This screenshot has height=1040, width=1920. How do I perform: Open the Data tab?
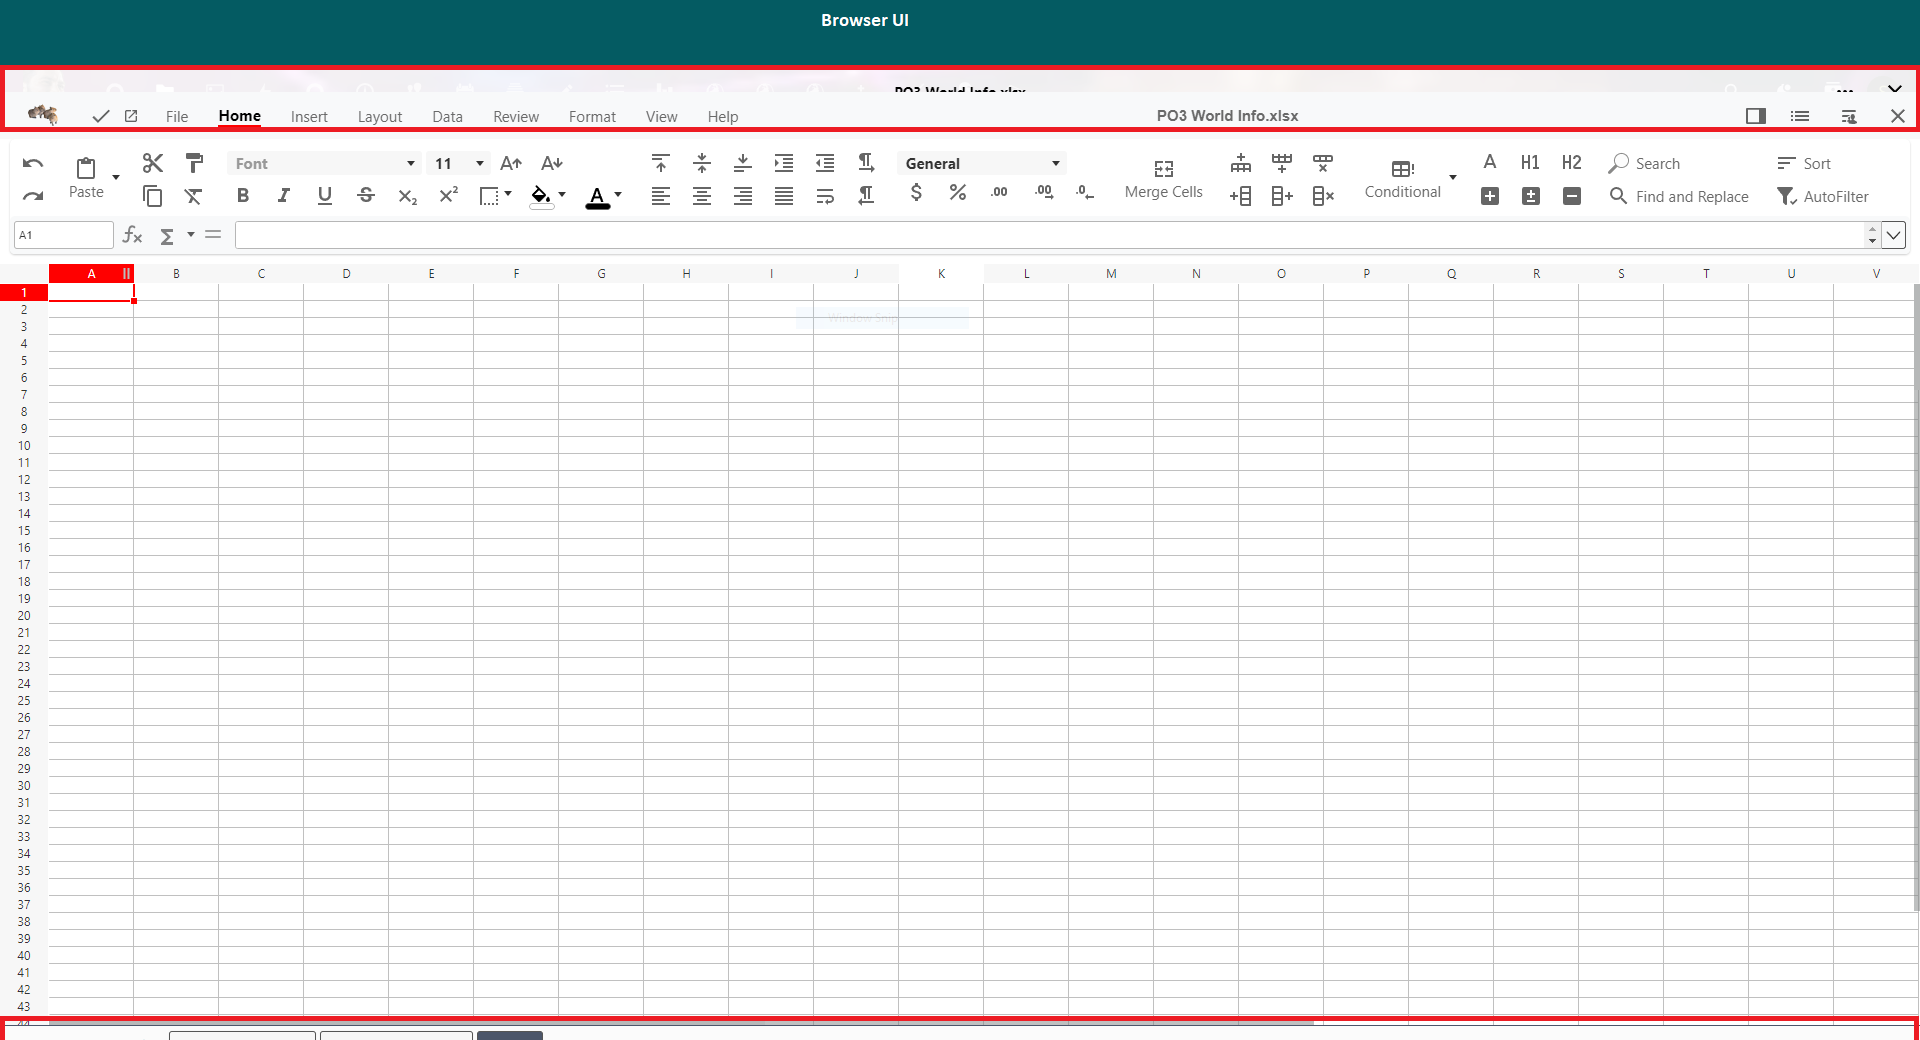[x=447, y=117]
